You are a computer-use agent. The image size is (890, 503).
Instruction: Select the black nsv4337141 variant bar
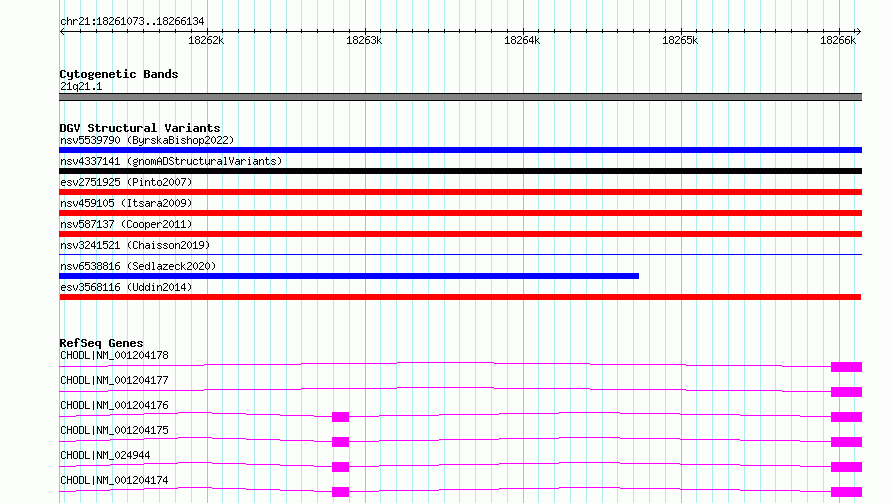pyautogui.click(x=460, y=171)
